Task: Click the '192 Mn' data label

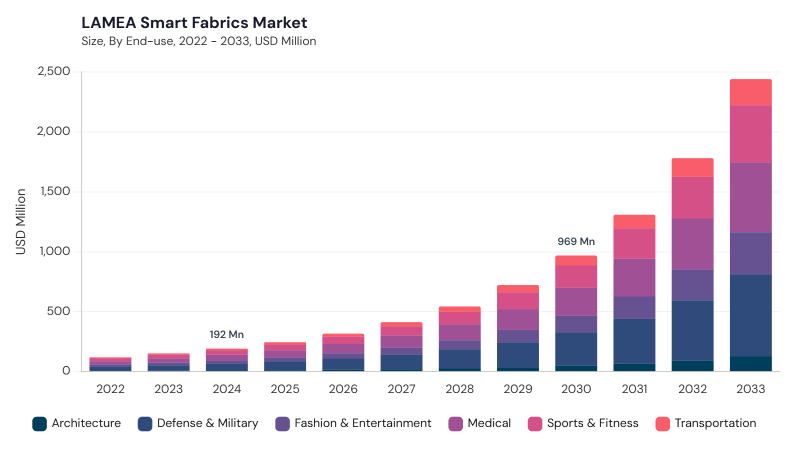Action: pyautogui.click(x=227, y=335)
